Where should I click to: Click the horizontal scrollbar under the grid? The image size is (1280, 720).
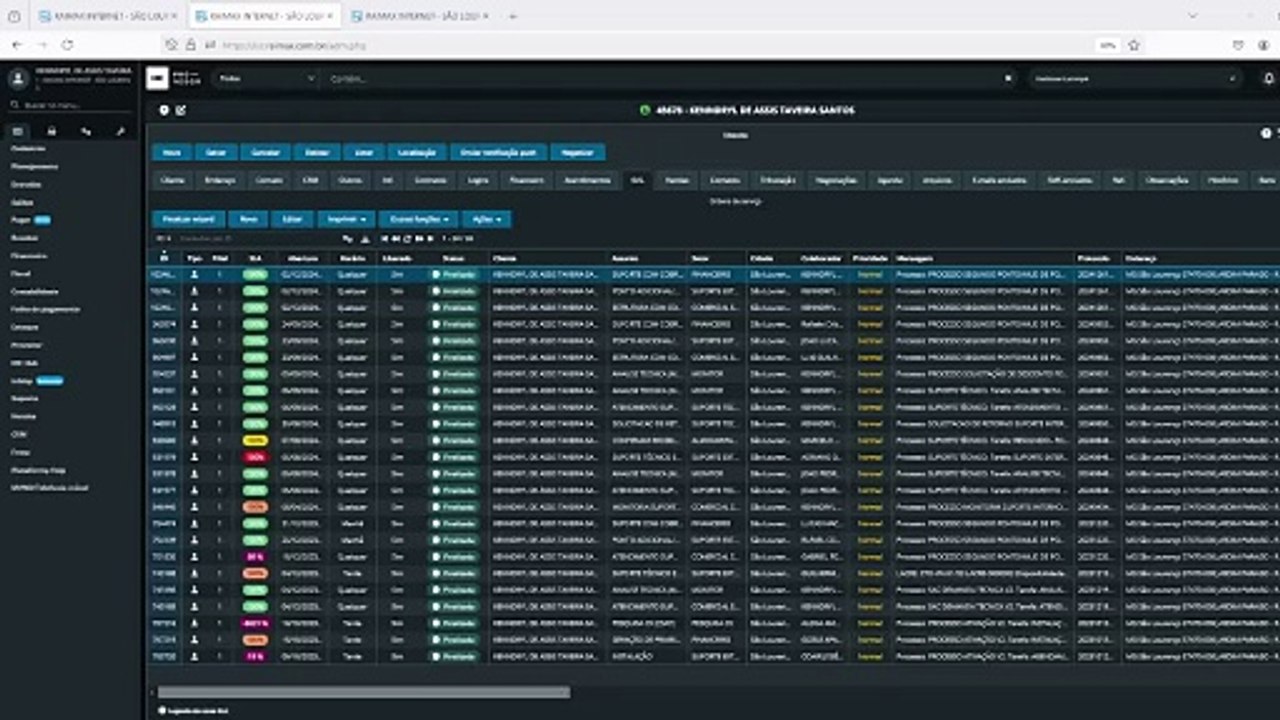364,692
